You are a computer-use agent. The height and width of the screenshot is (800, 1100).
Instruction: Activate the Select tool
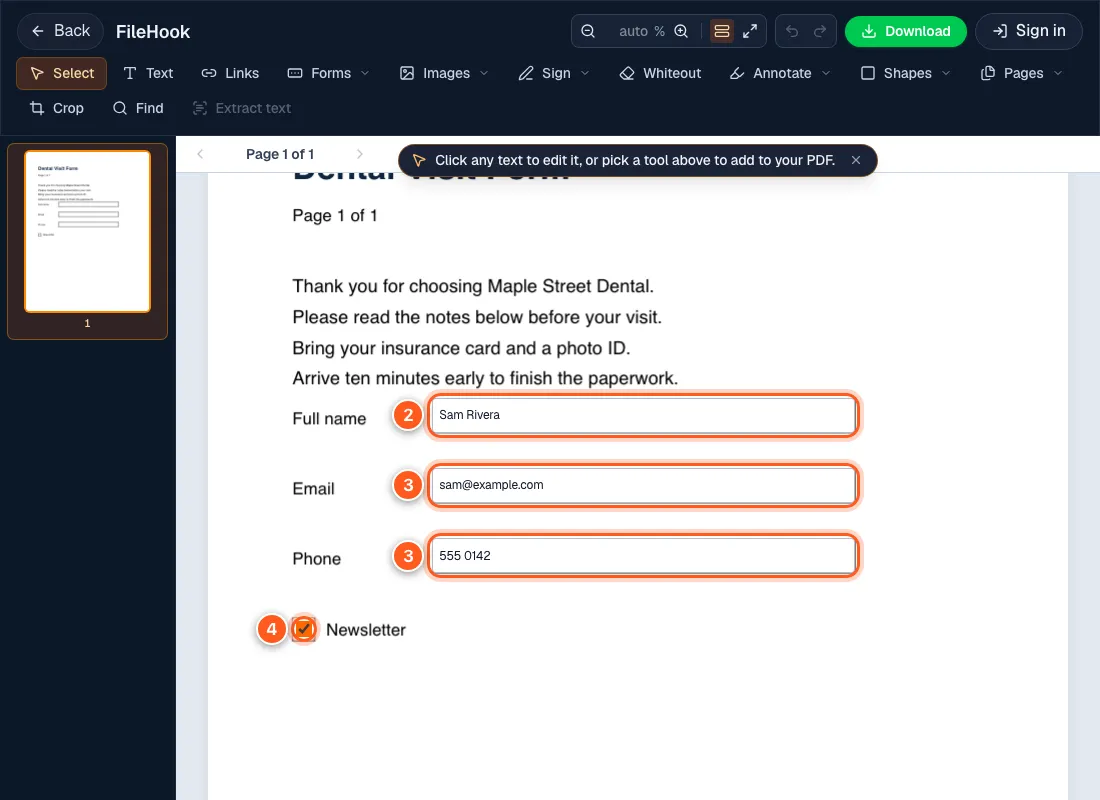coord(62,73)
